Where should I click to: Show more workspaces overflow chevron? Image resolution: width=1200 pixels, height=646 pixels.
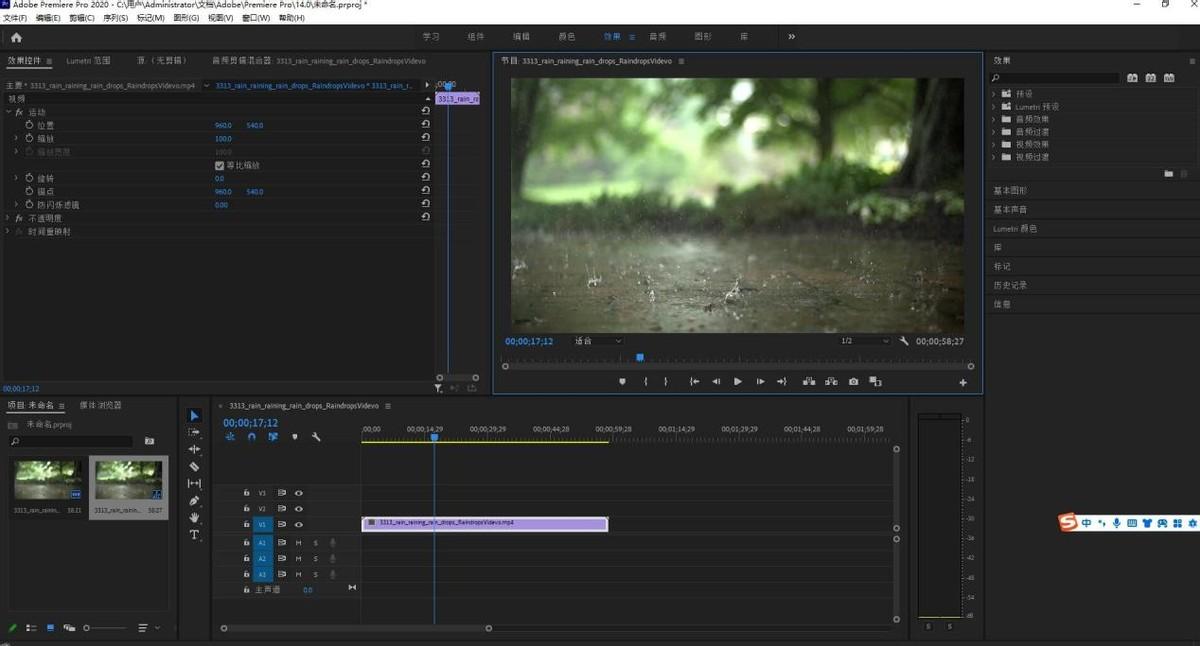click(x=791, y=37)
